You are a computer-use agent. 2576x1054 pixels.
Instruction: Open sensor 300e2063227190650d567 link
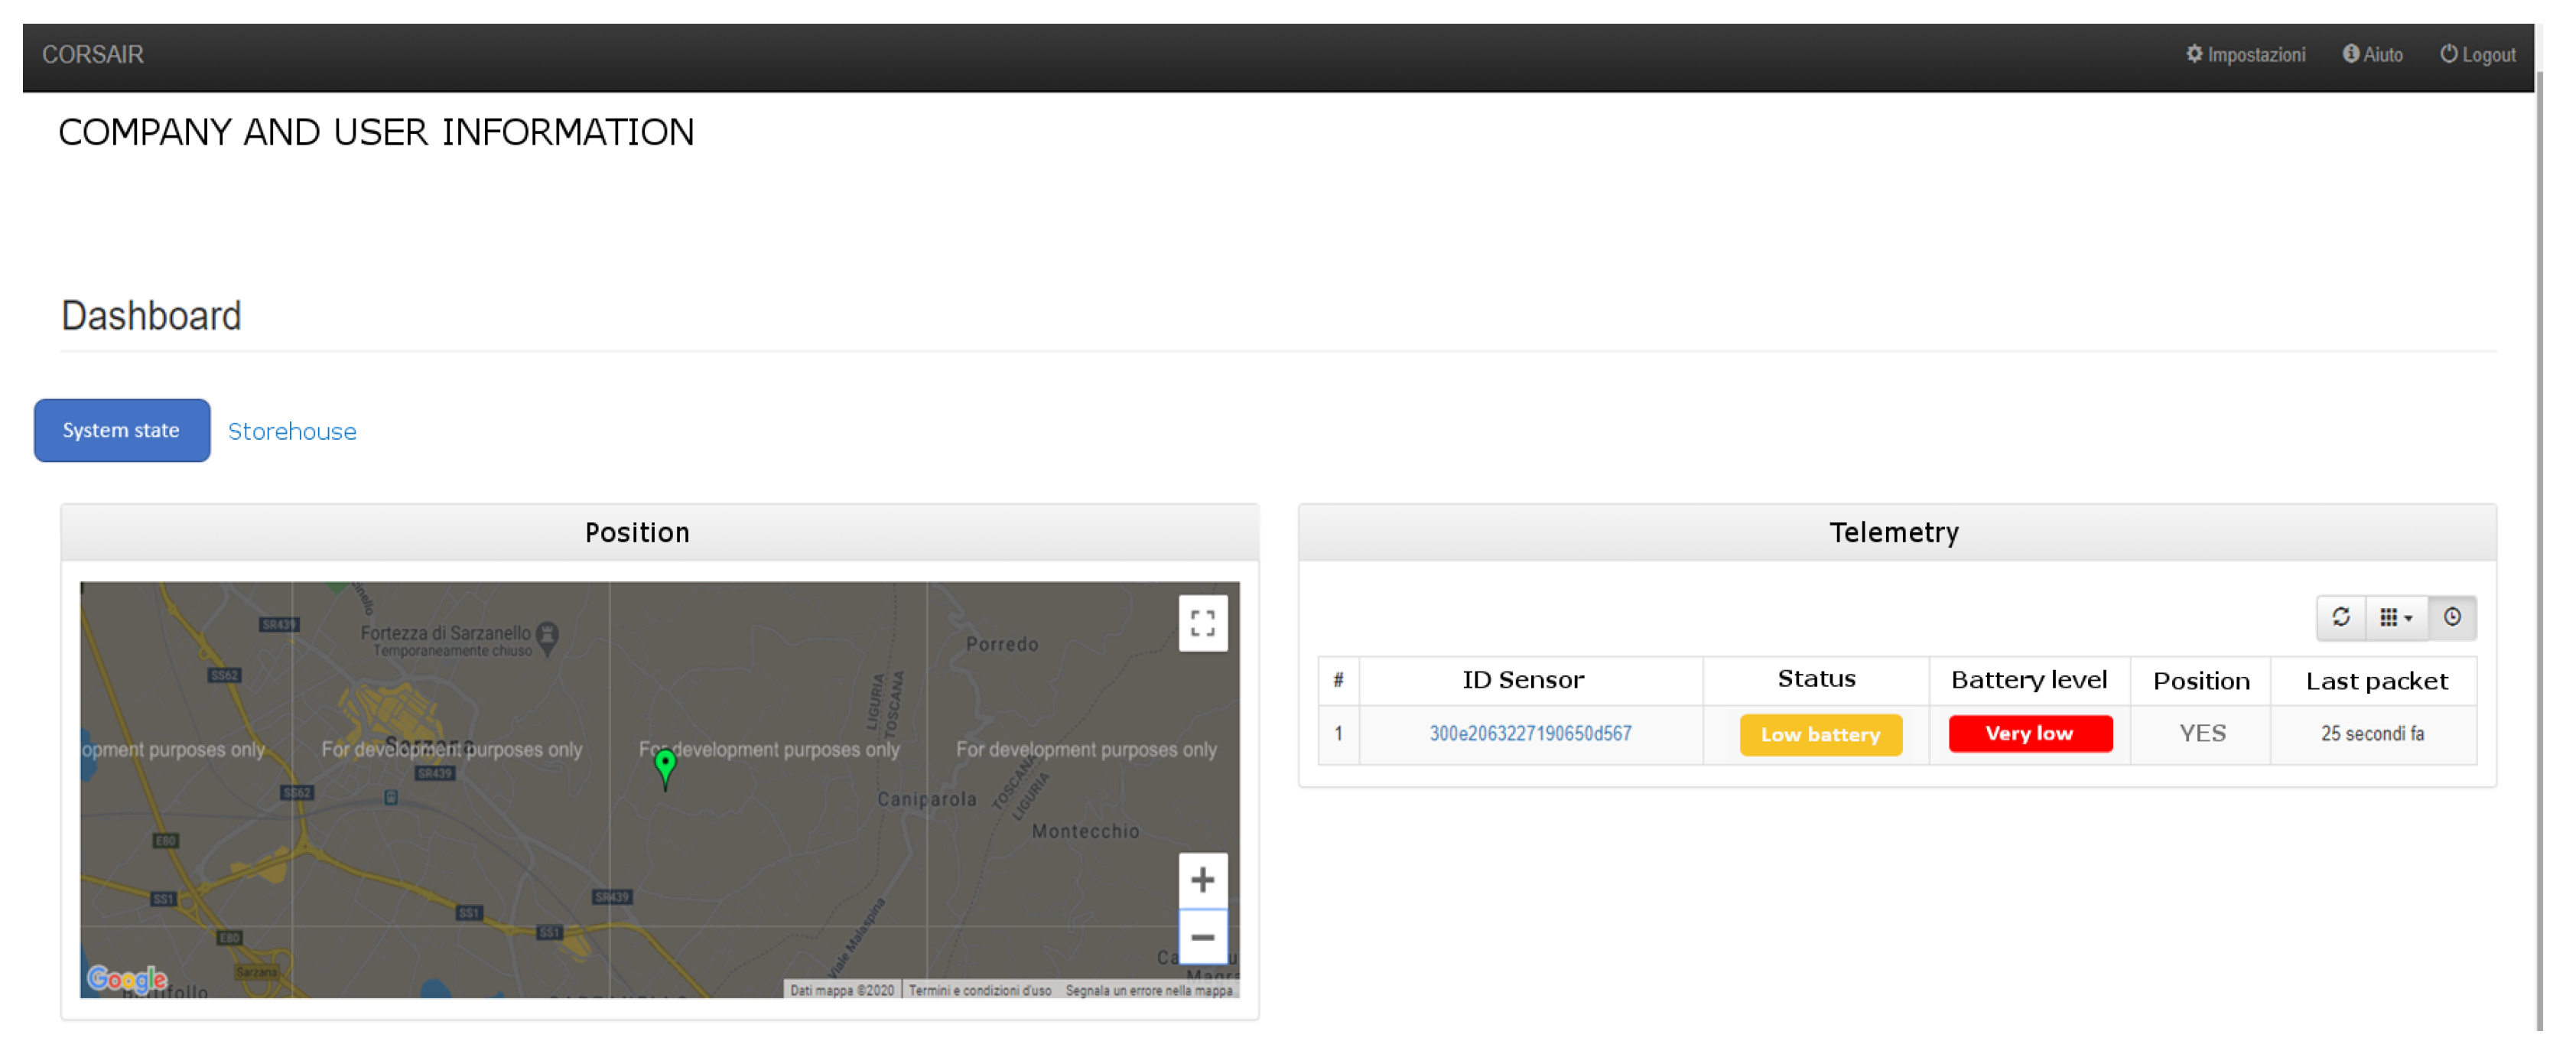1529,733
